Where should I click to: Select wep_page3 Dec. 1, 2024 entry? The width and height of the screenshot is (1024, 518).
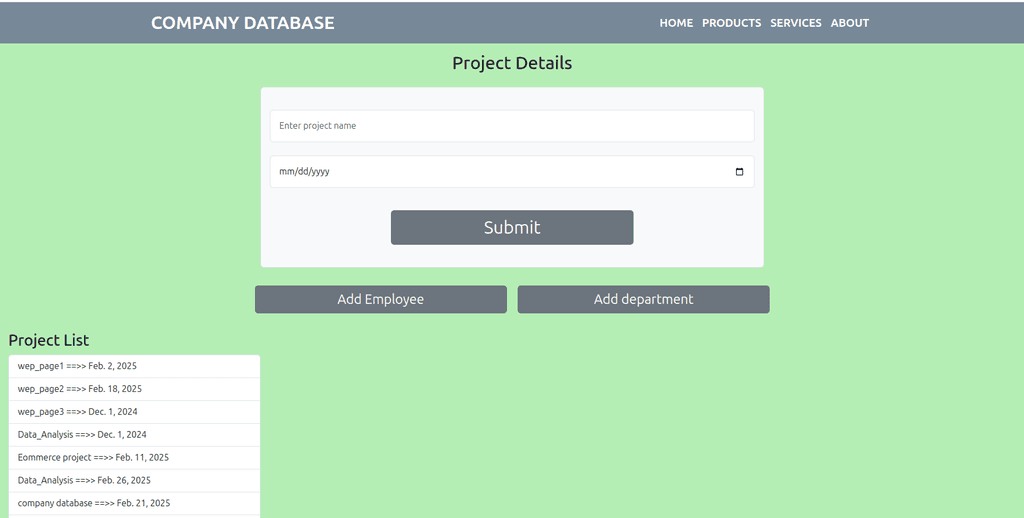pyautogui.click(x=135, y=412)
